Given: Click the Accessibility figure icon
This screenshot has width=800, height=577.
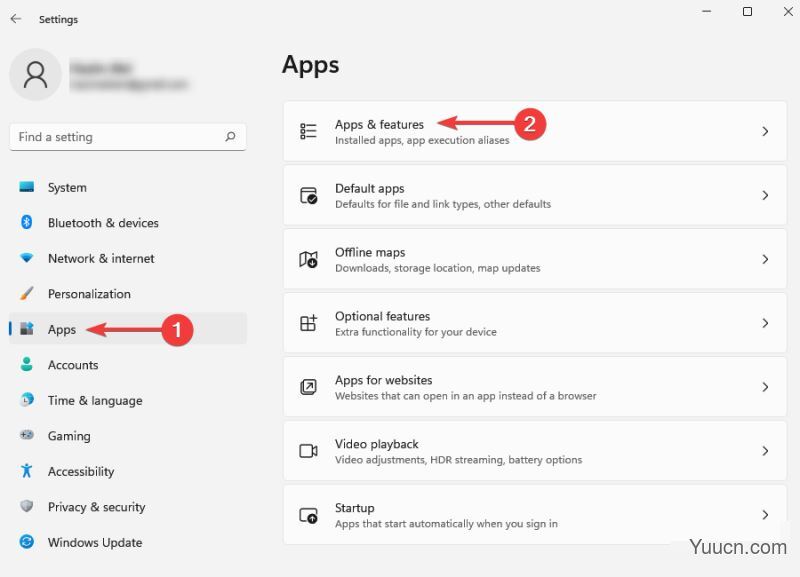Looking at the screenshot, I should [27, 470].
